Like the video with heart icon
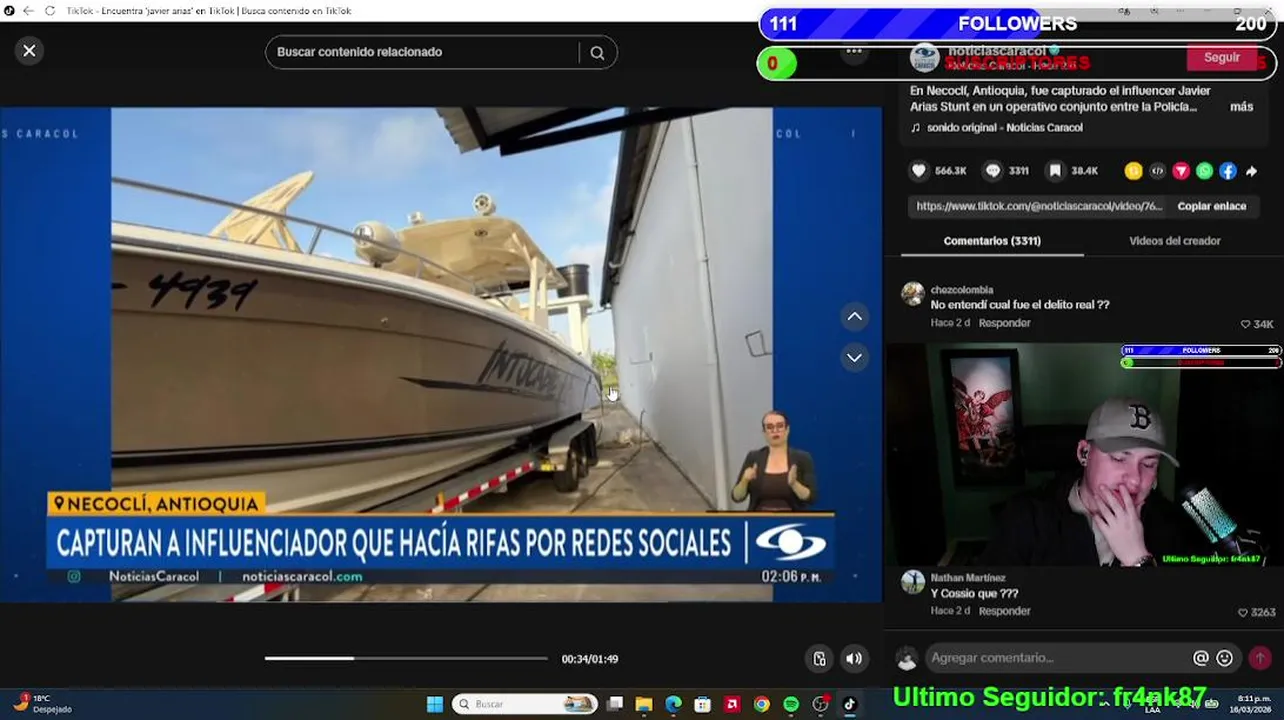Viewport: 1284px width, 720px height. point(918,171)
